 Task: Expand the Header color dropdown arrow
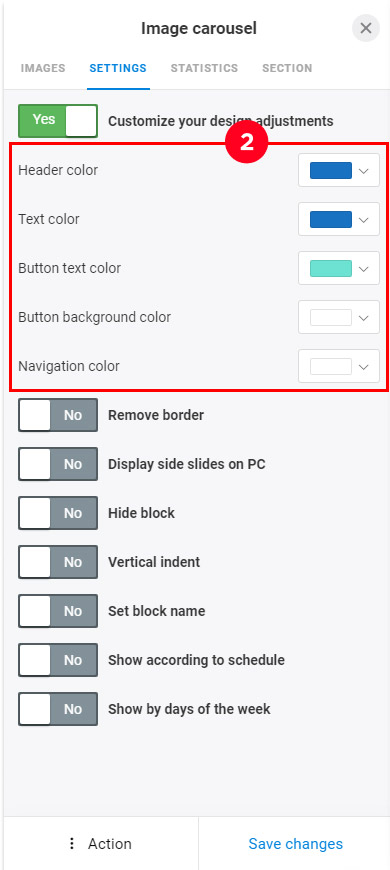pyautogui.click(x=363, y=170)
